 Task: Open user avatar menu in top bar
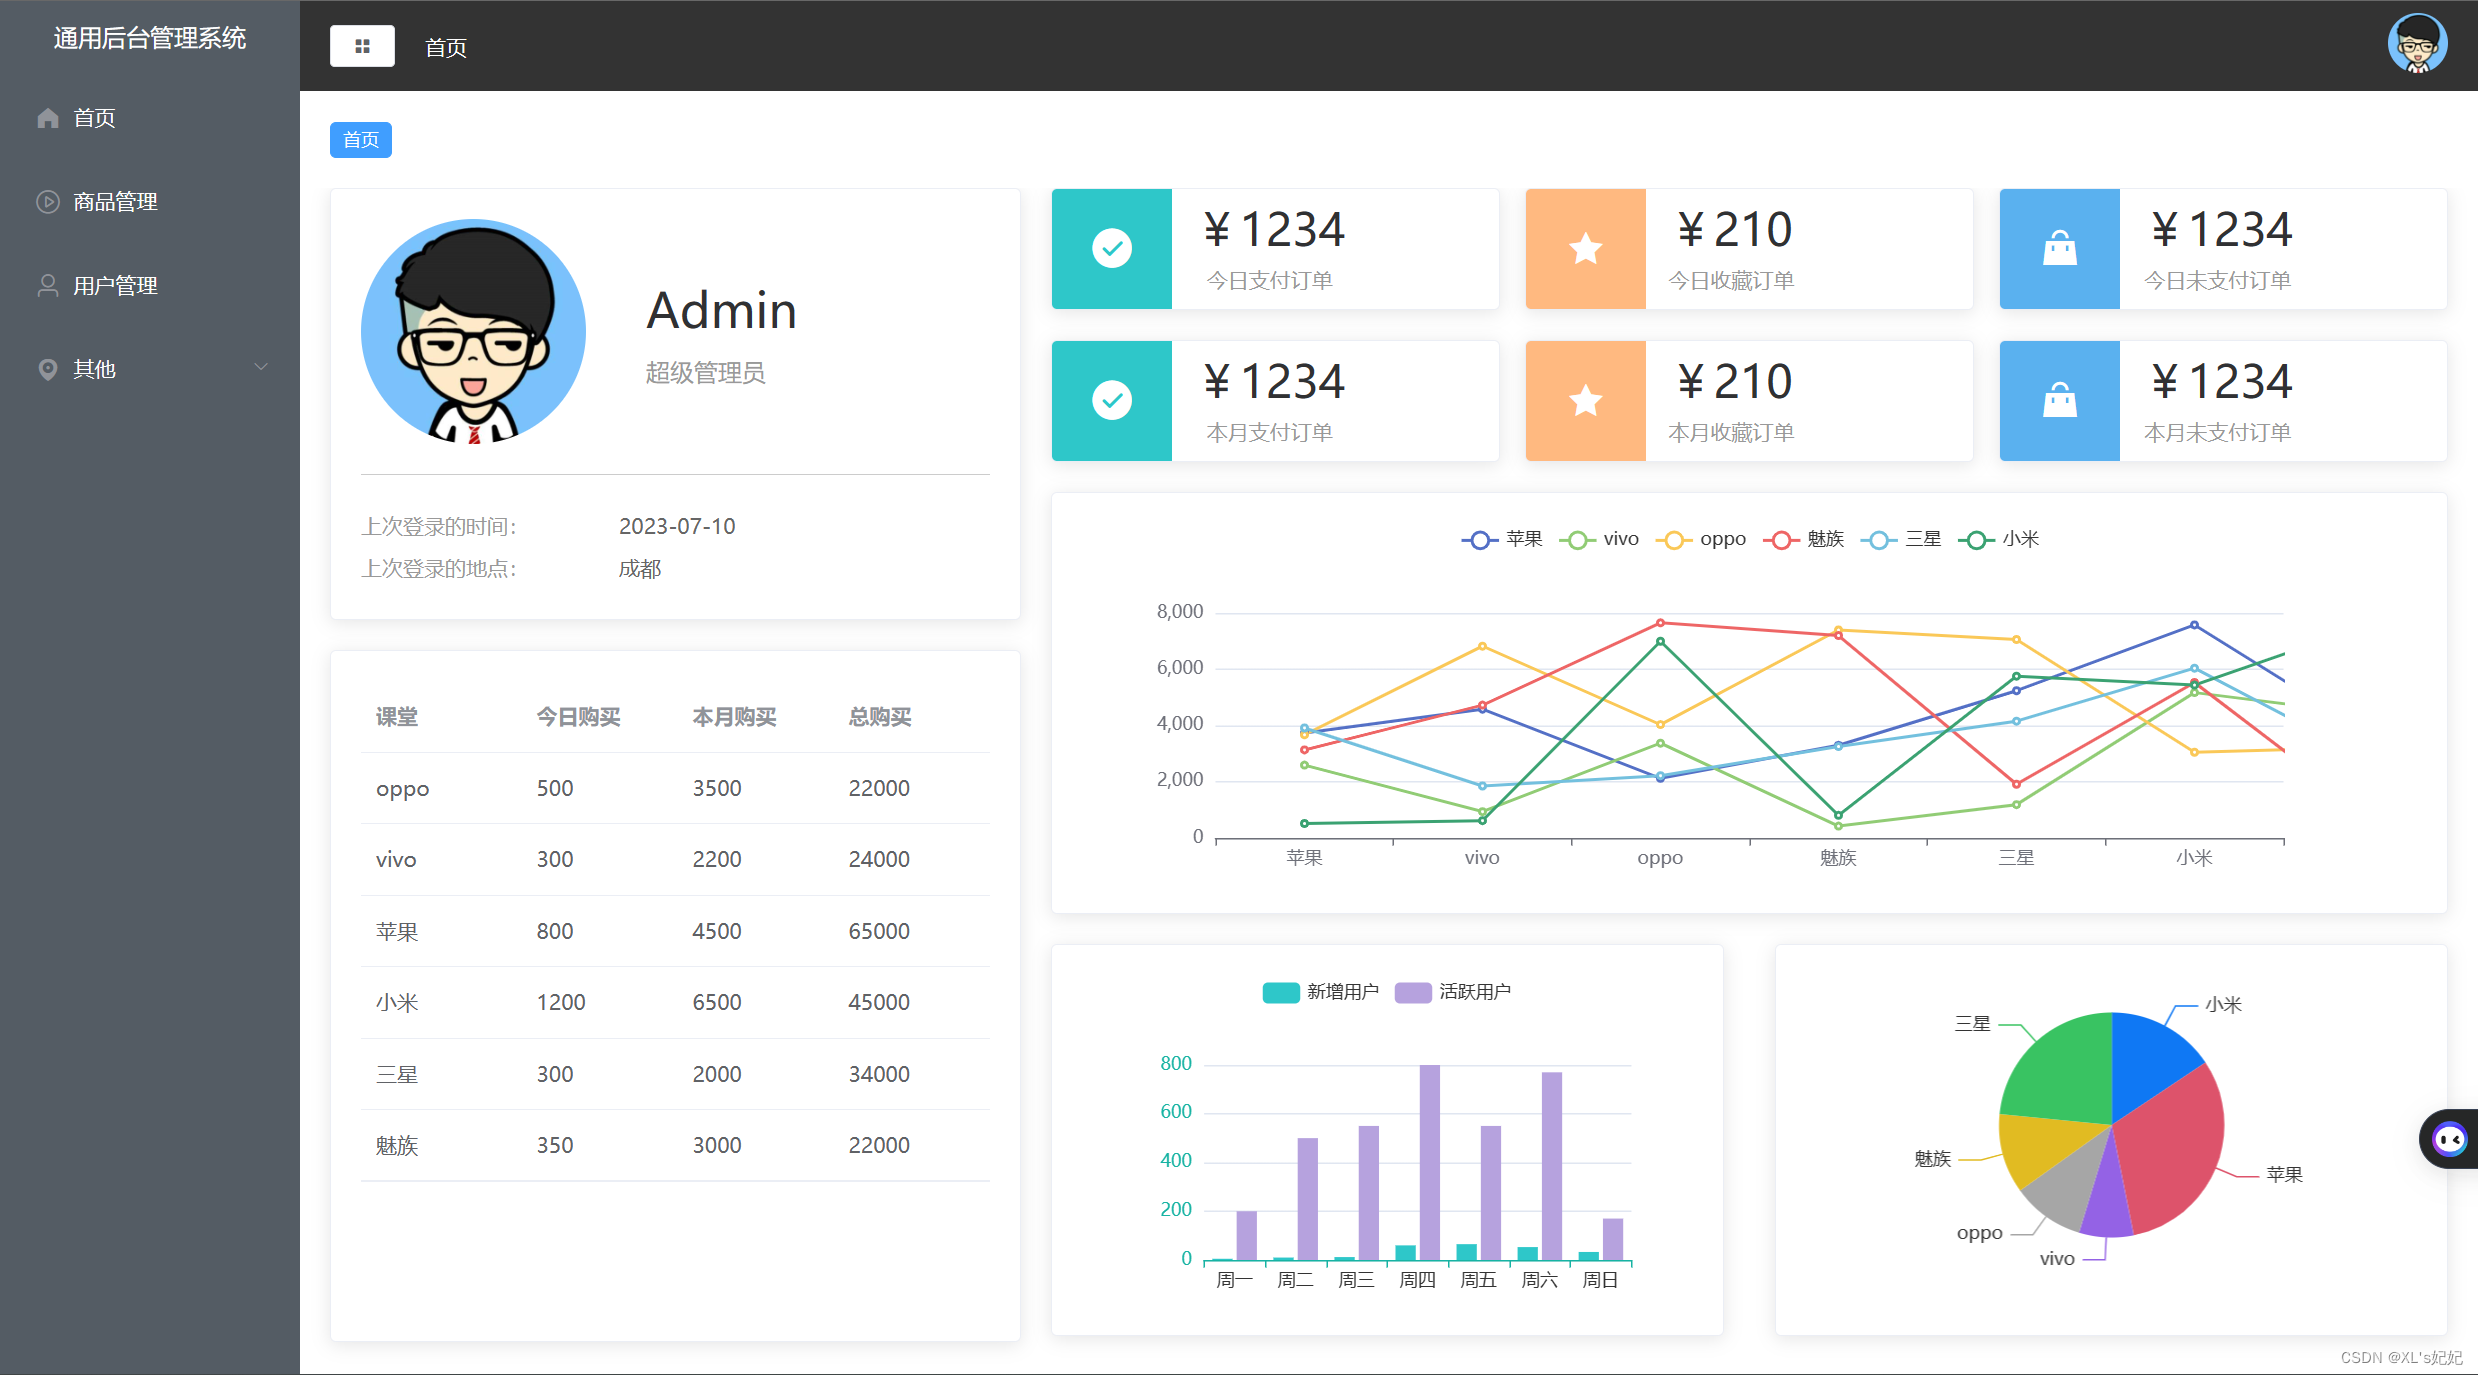coord(2417,44)
